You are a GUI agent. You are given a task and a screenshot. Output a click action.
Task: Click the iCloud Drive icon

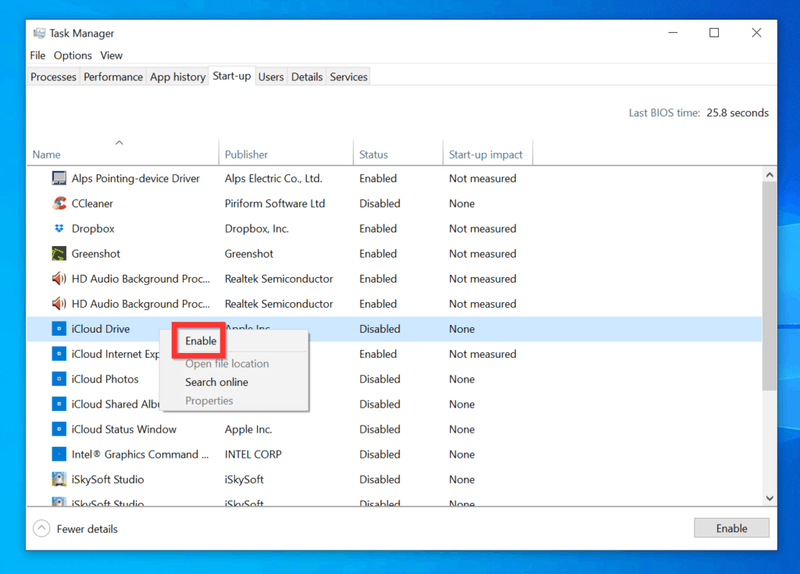pyautogui.click(x=59, y=329)
